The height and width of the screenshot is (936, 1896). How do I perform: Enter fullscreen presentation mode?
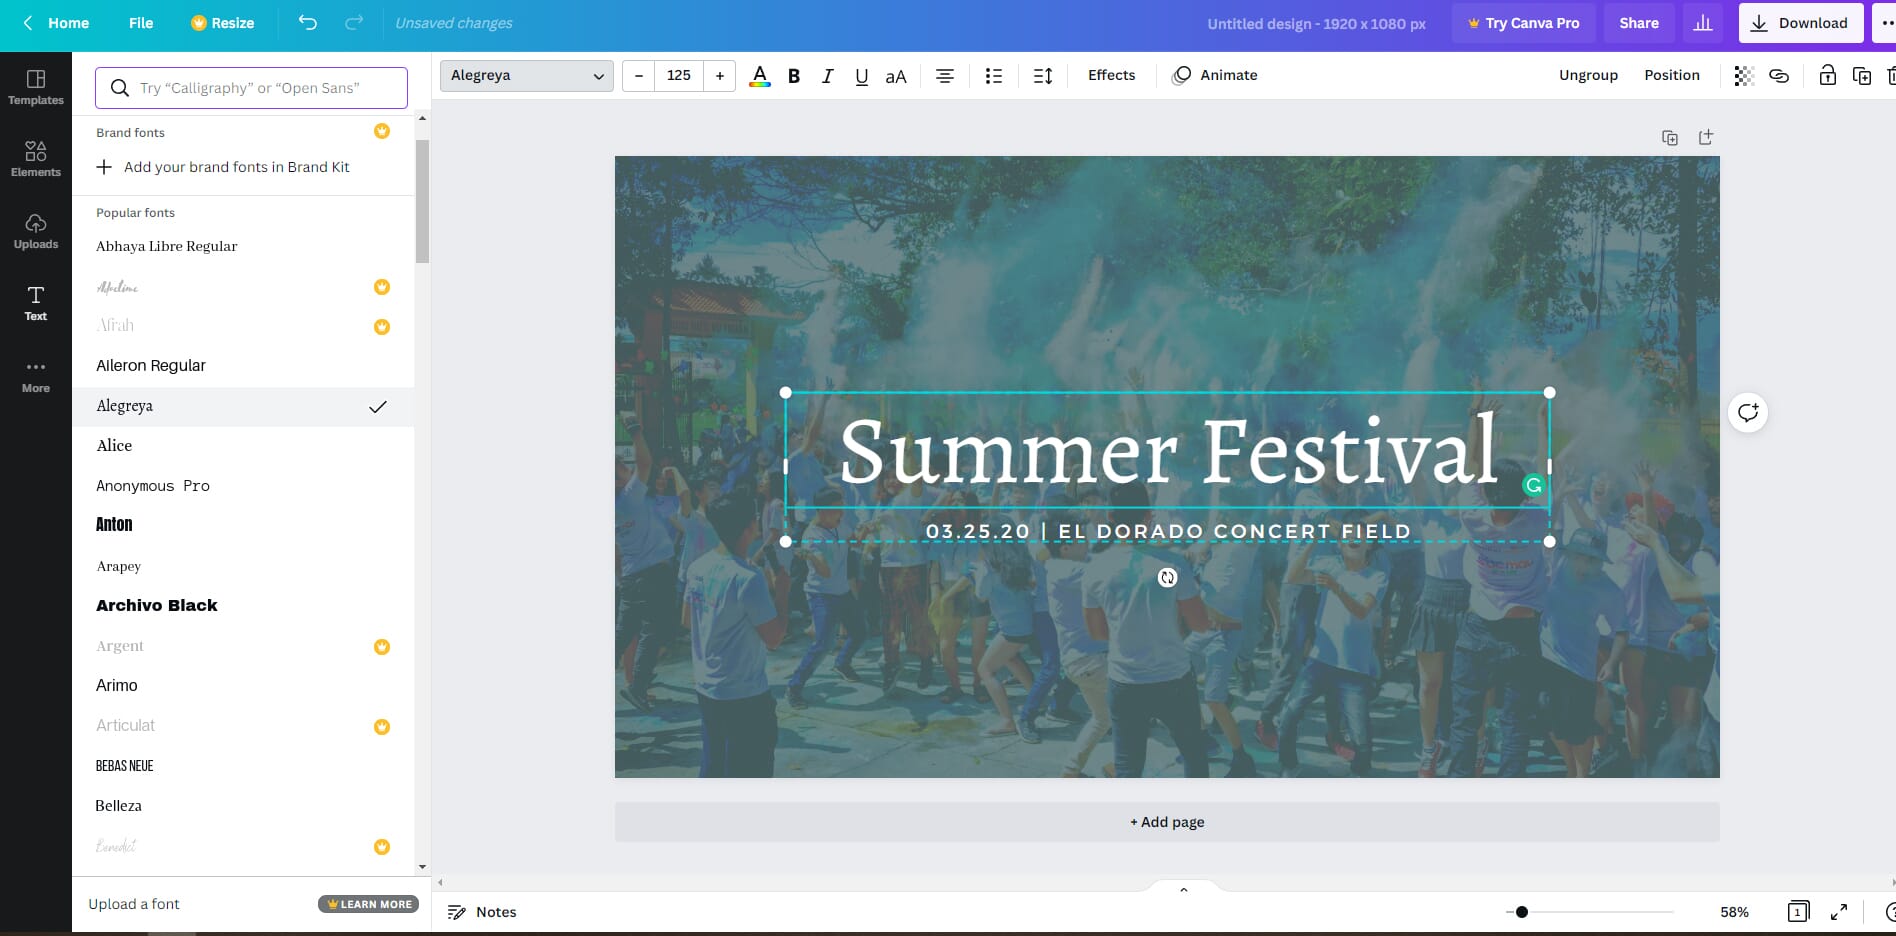(x=1839, y=912)
